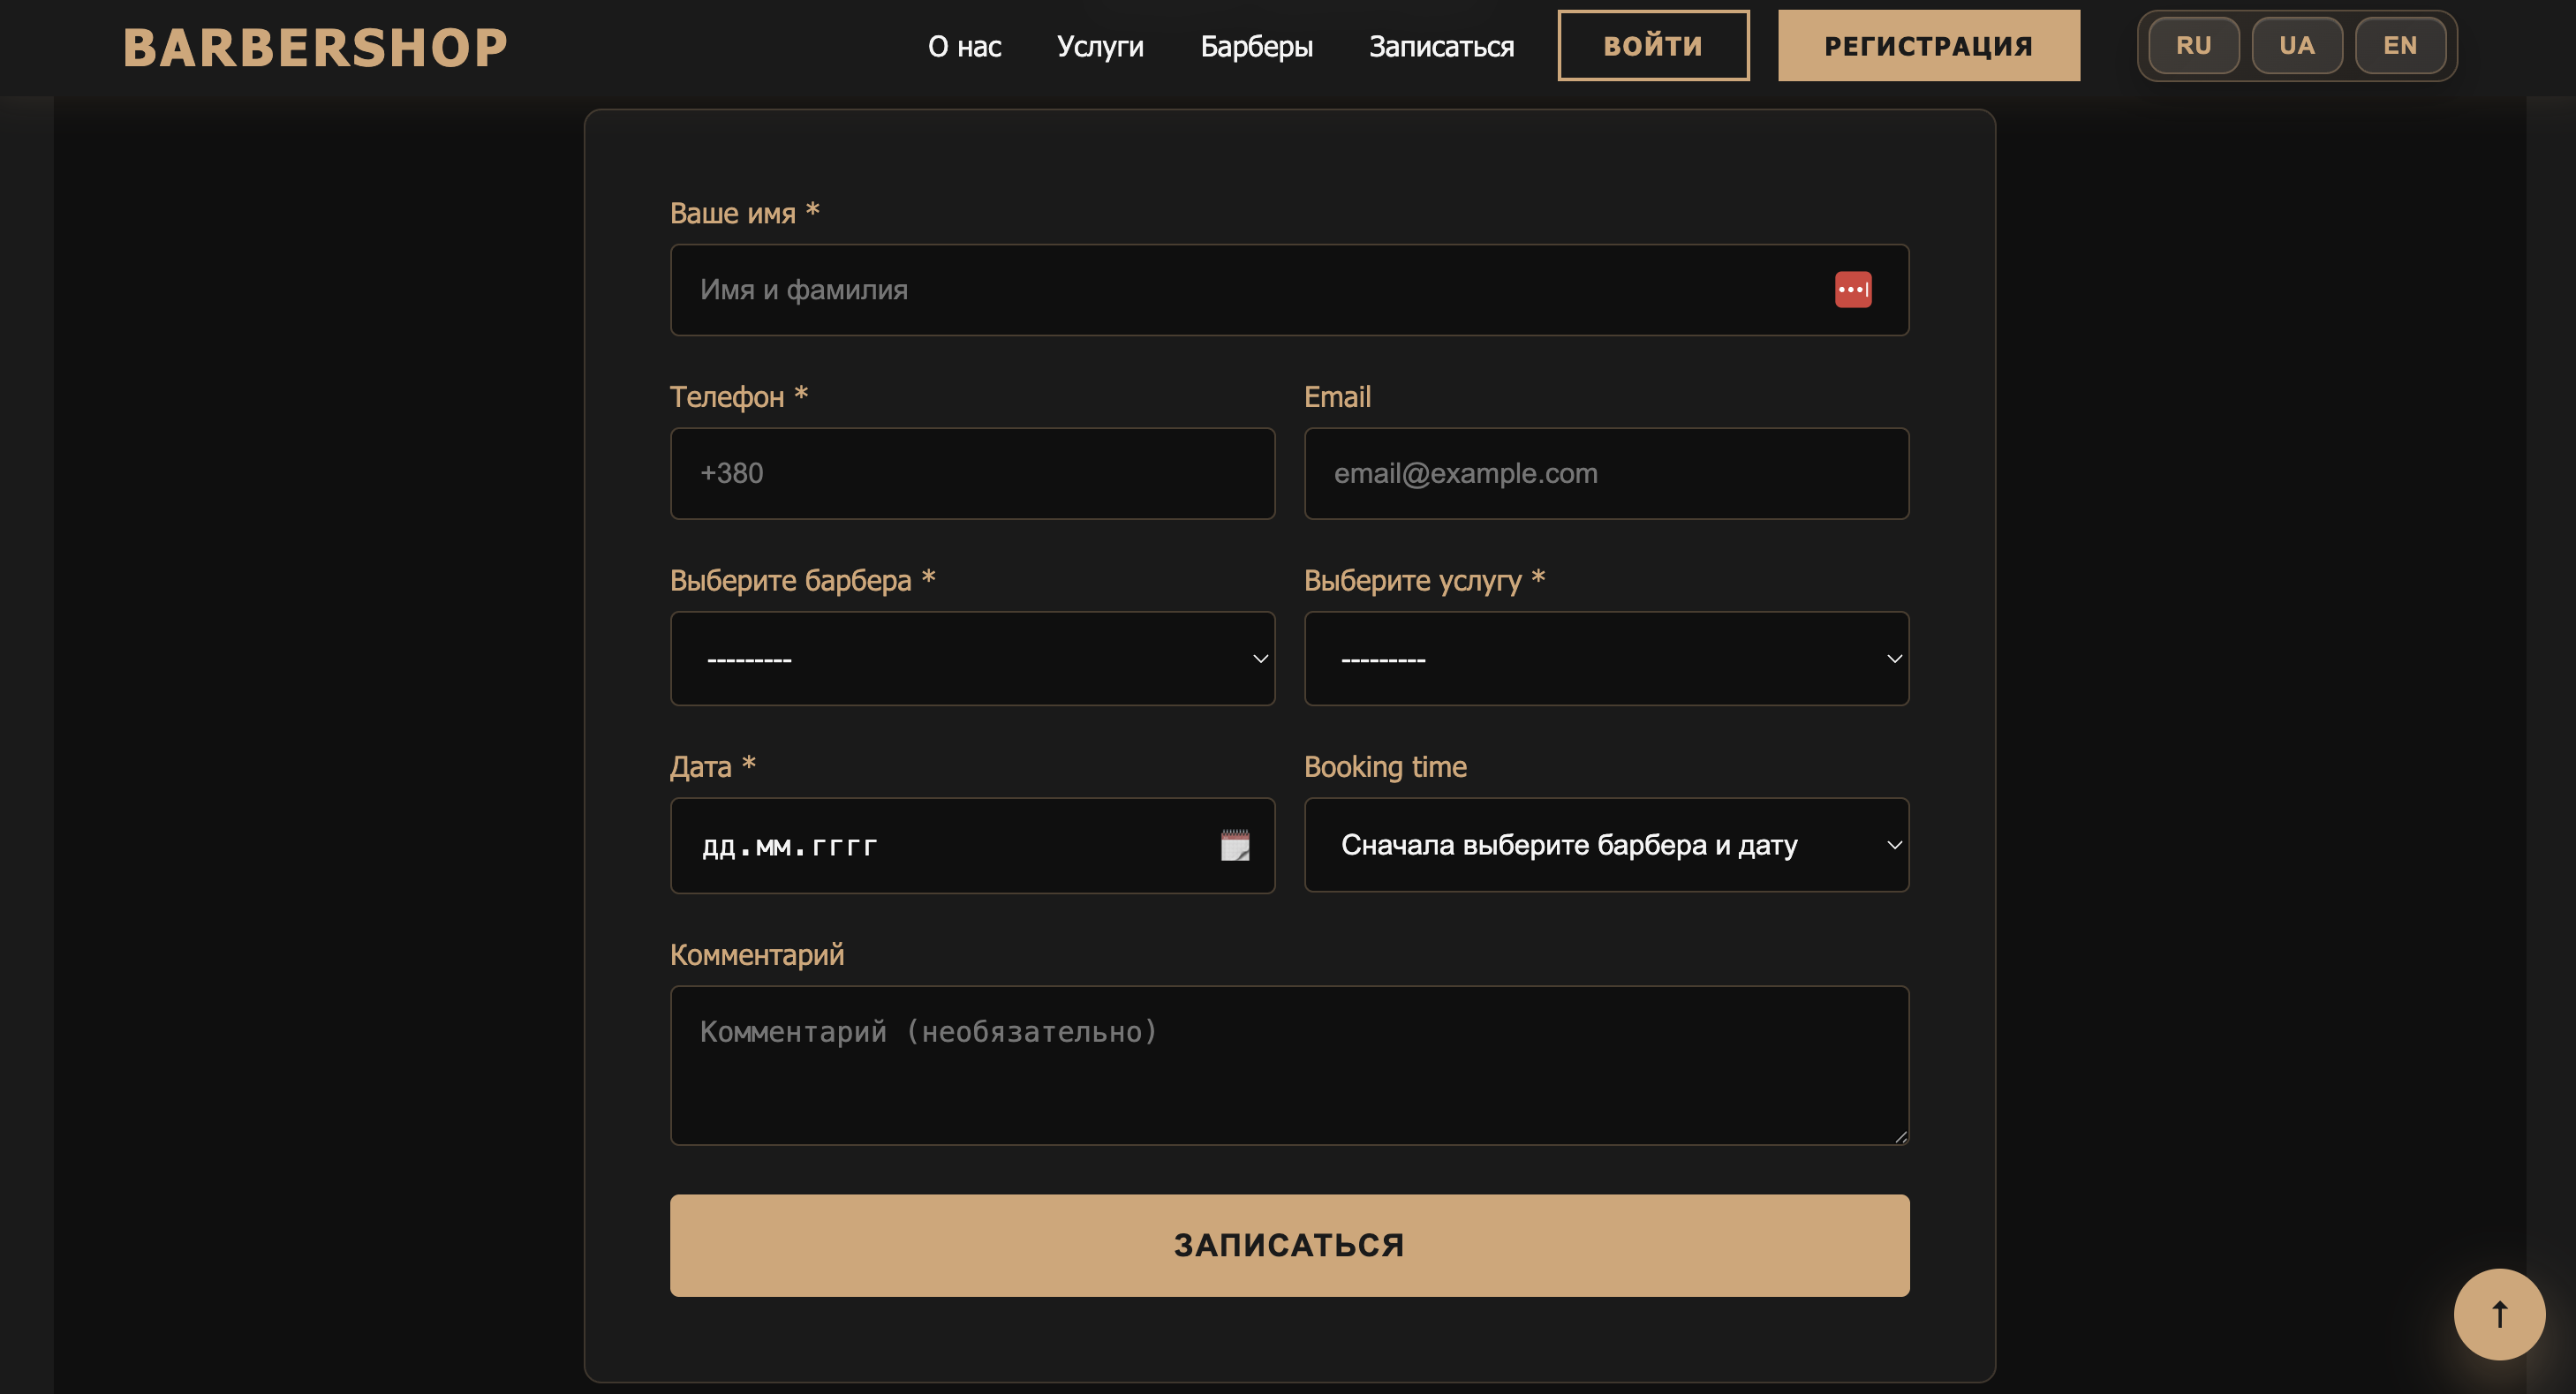Click the BARBERSHOP logo
The width and height of the screenshot is (2576, 1394).
coord(315,47)
